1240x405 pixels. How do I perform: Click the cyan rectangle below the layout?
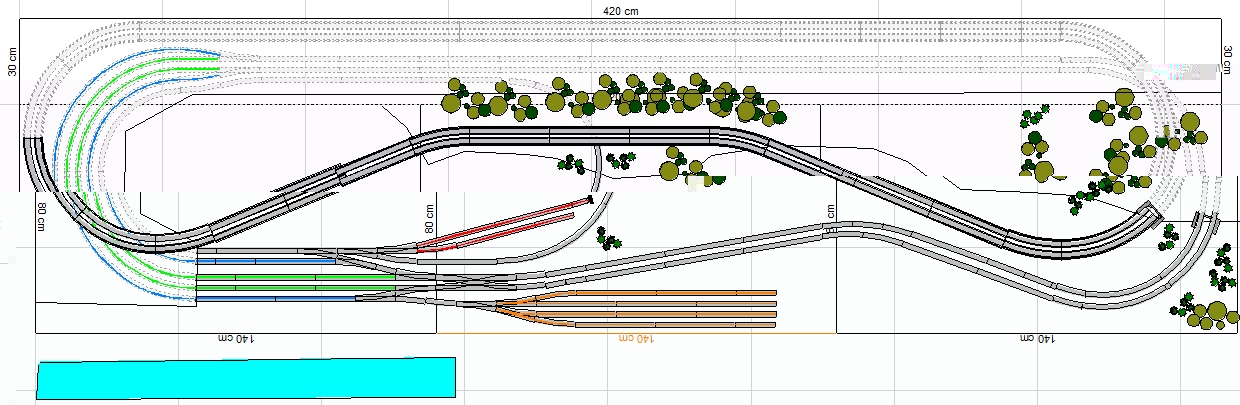point(245,378)
